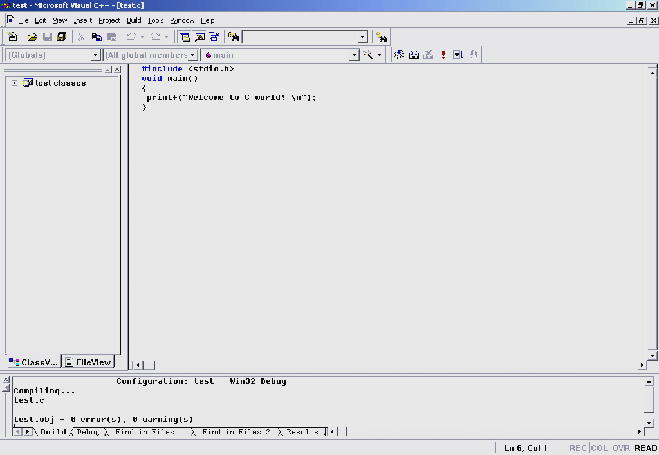This screenshot has height=455, width=659.
Task: Click the output tabs scroll-right arrow
Action: (28, 431)
